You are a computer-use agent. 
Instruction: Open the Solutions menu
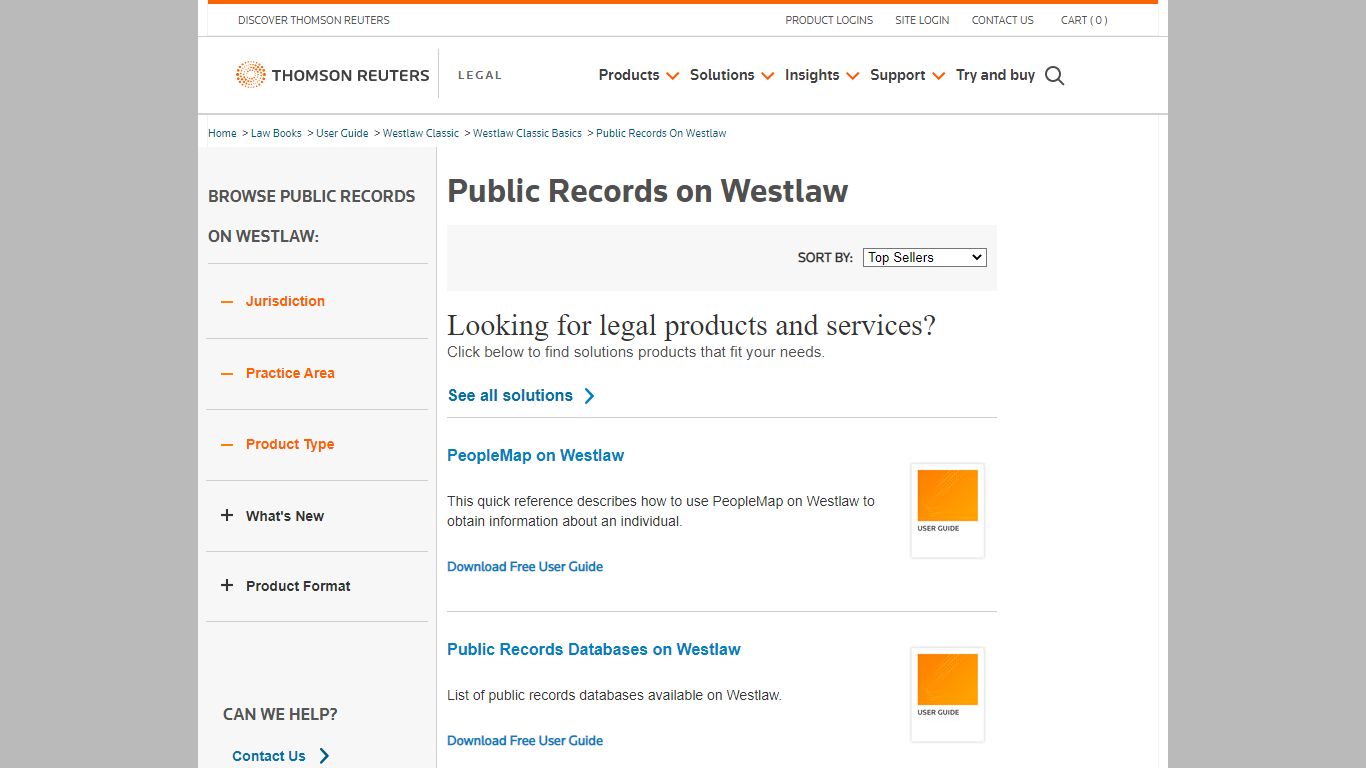point(722,75)
